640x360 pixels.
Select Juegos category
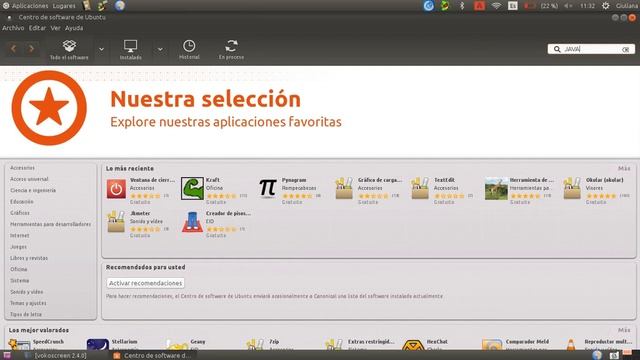click(18, 247)
